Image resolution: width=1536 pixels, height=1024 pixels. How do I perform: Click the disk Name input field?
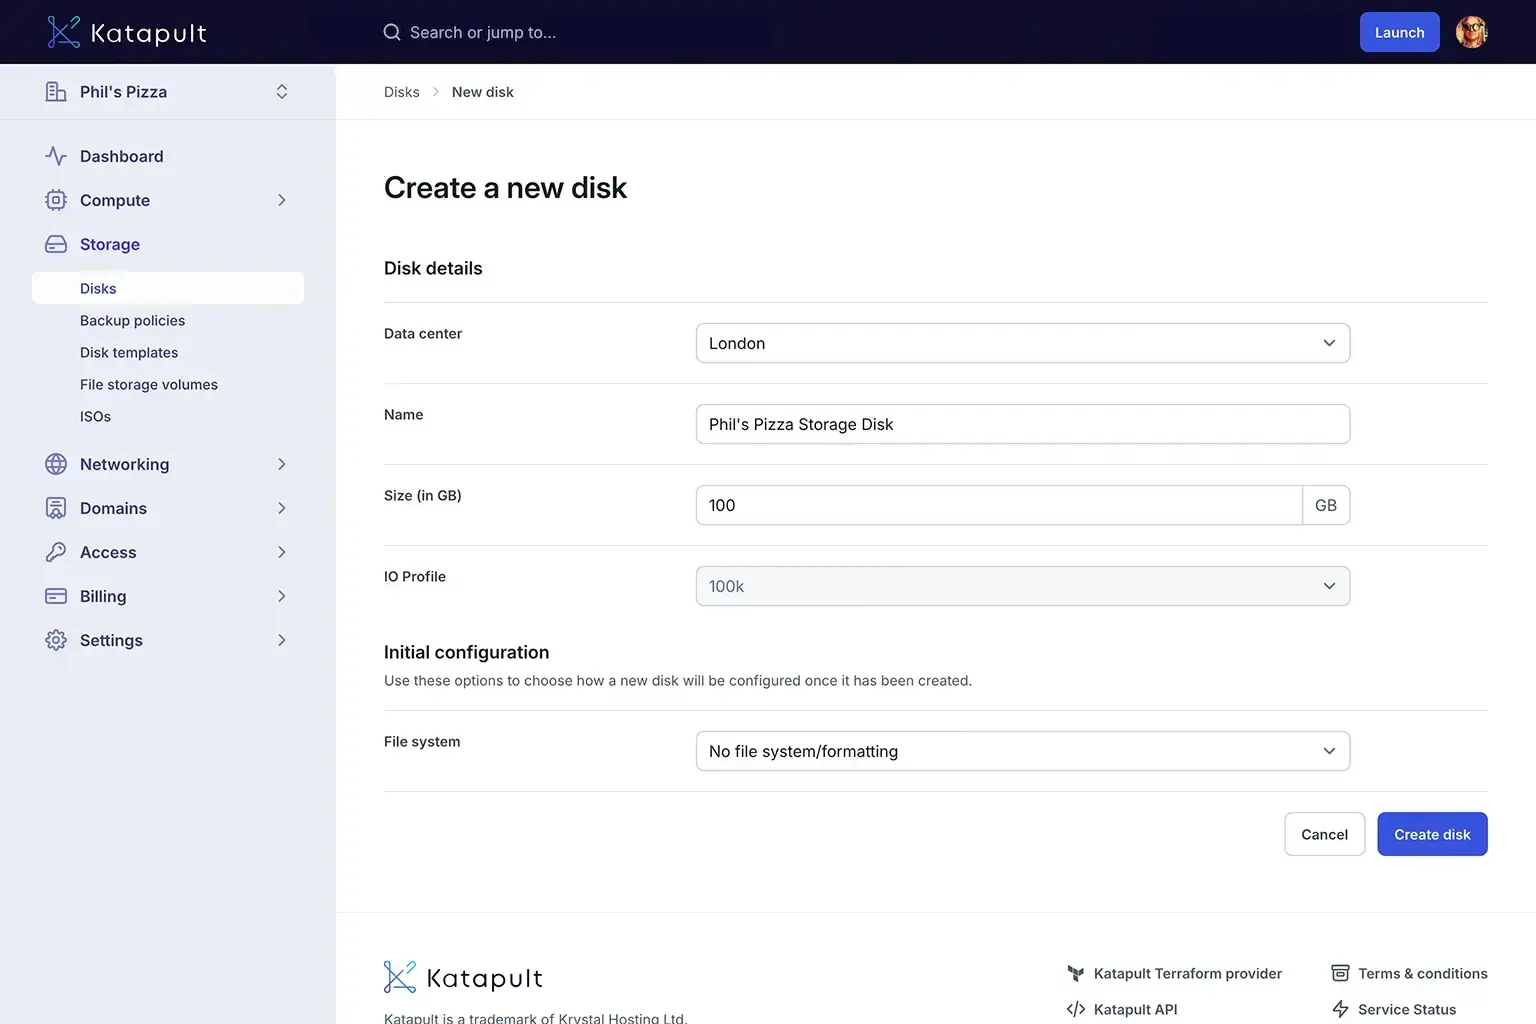(x=1022, y=424)
